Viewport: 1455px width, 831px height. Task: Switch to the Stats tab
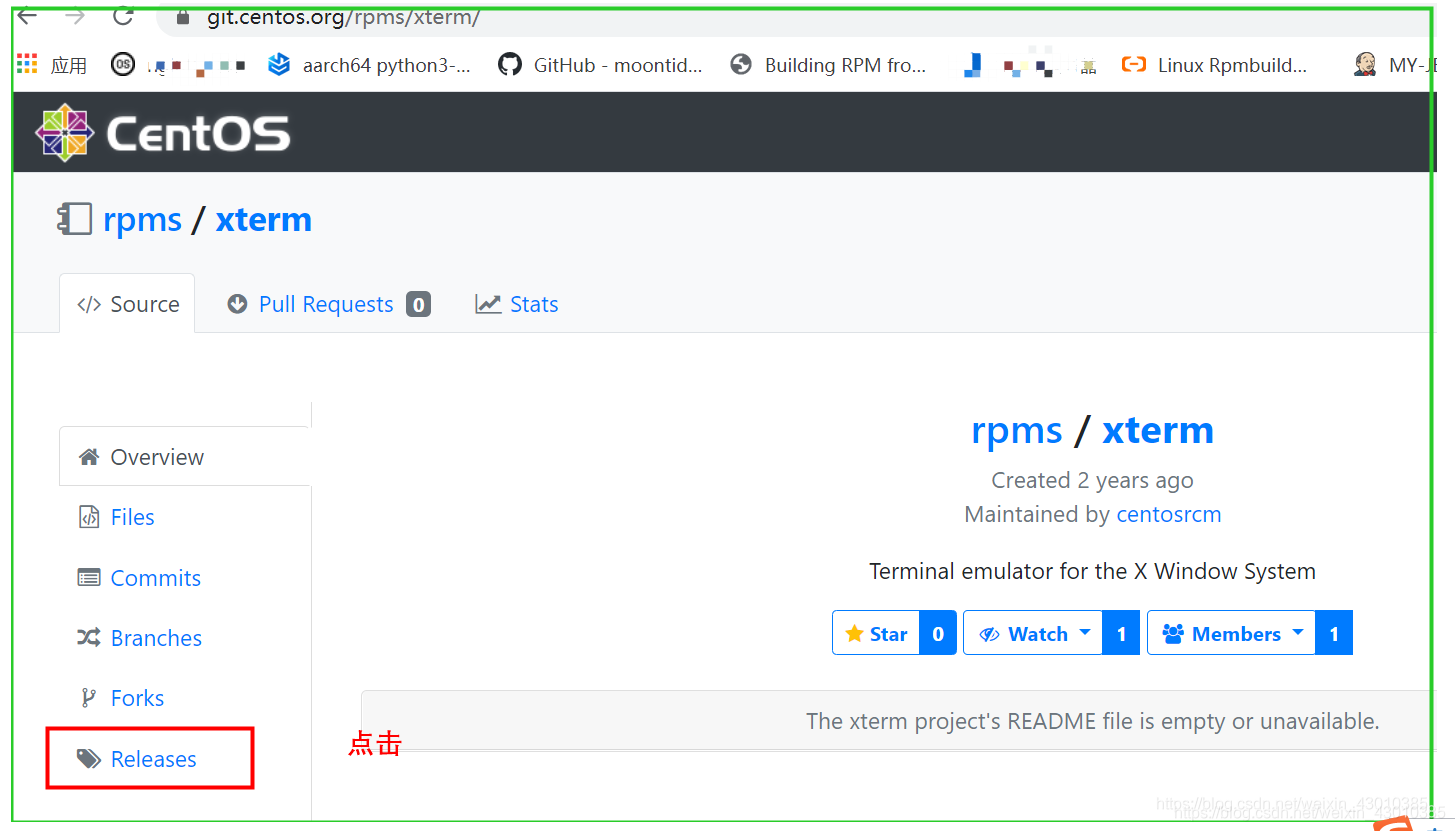click(517, 304)
